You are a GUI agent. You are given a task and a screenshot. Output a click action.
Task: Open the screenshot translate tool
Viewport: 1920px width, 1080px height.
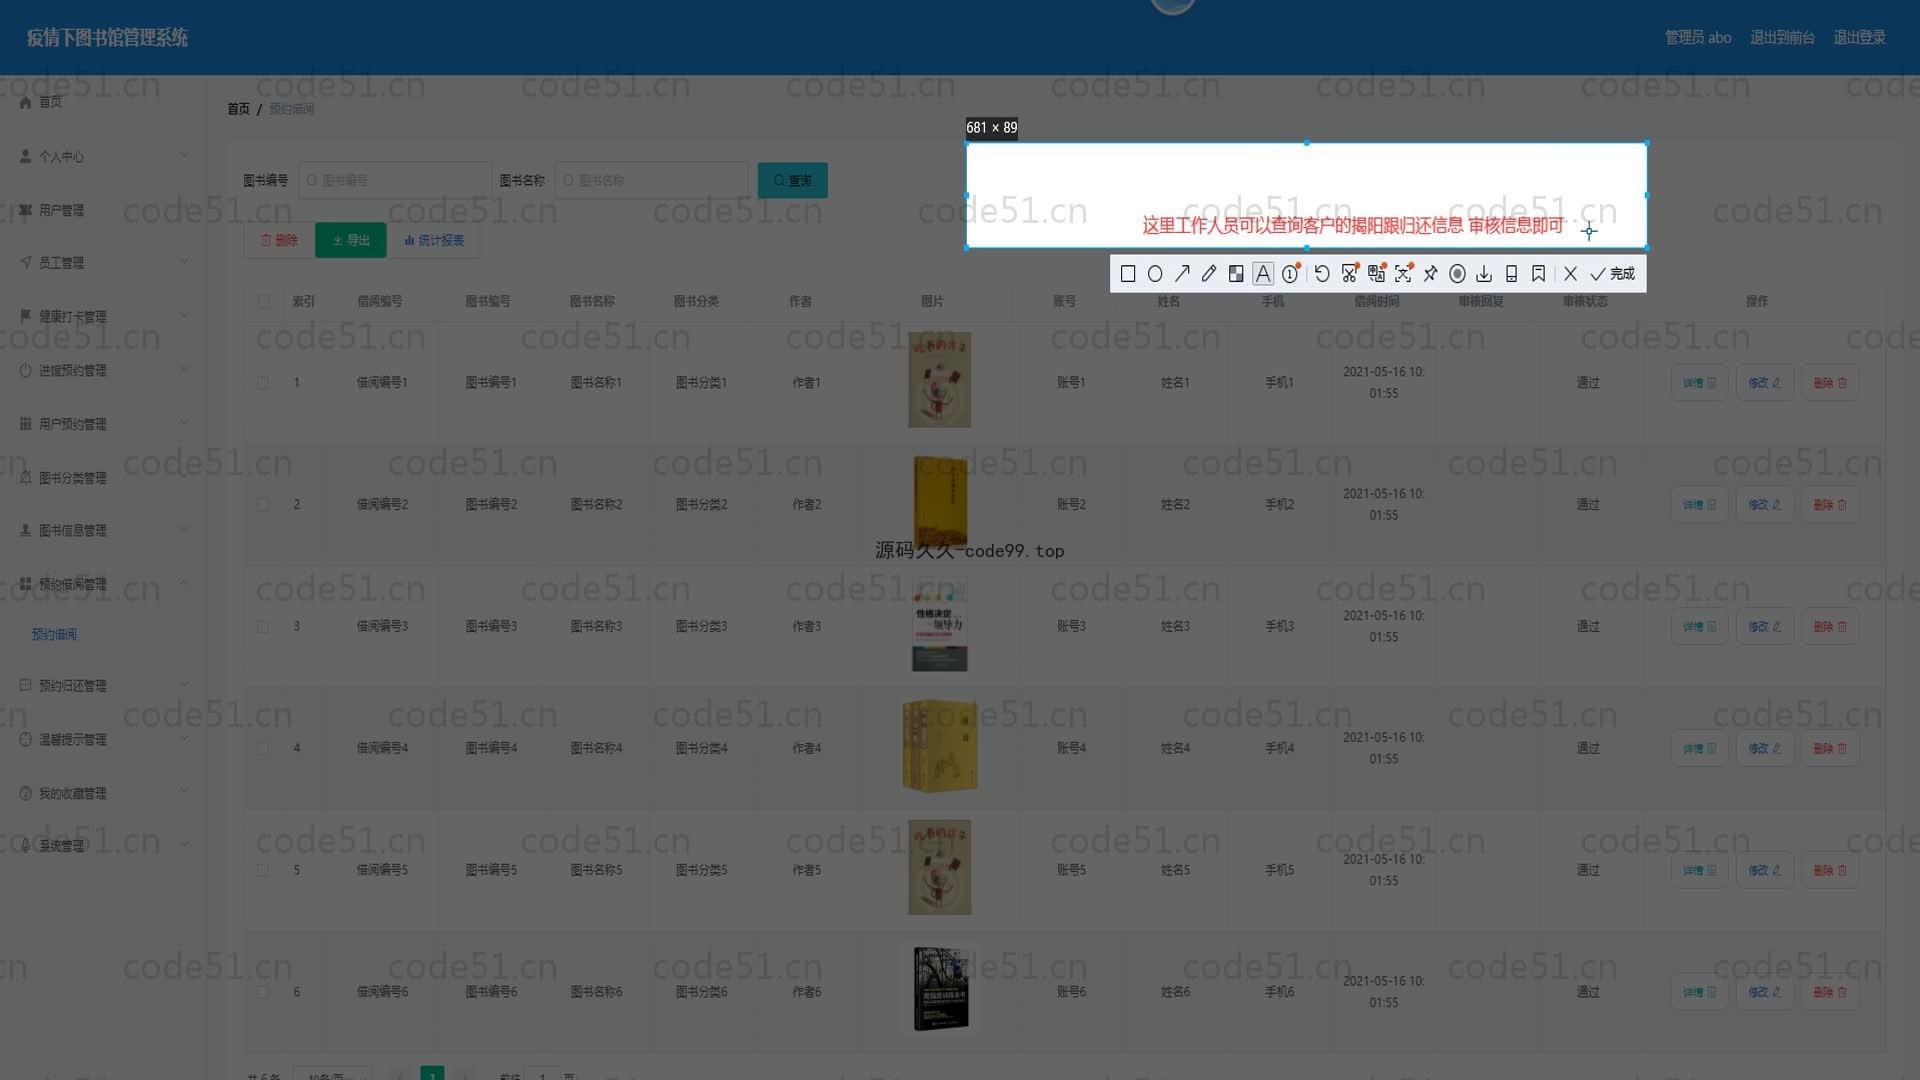pos(1377,274)
